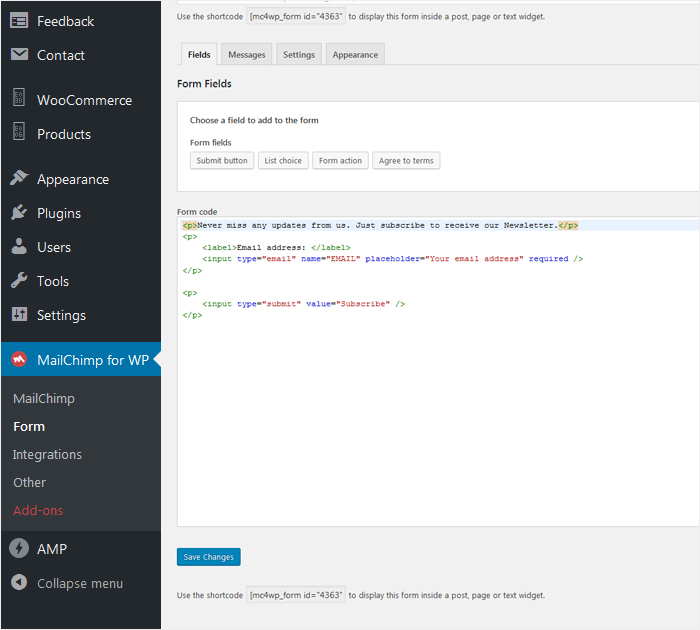The width and height of the screenshot is (700, 630).
Task: Add a Submit button field
Action: click(222, 160)
